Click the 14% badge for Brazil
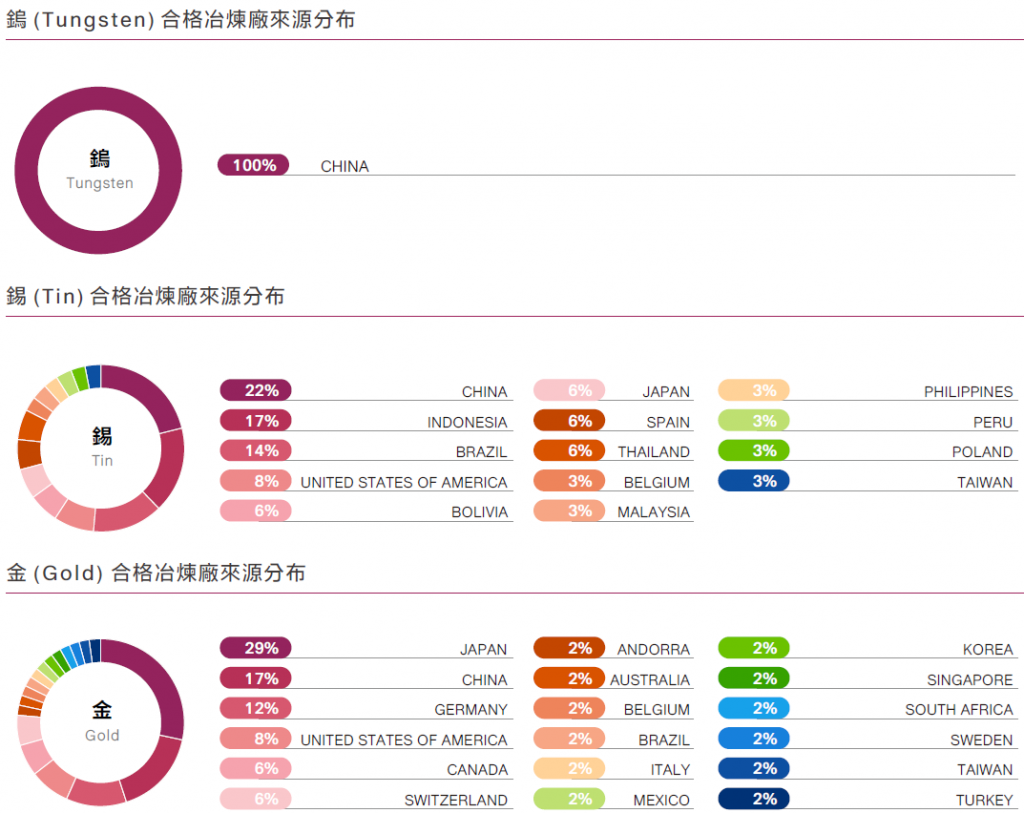Screen dimensions: 1024x813 point(256,451)
